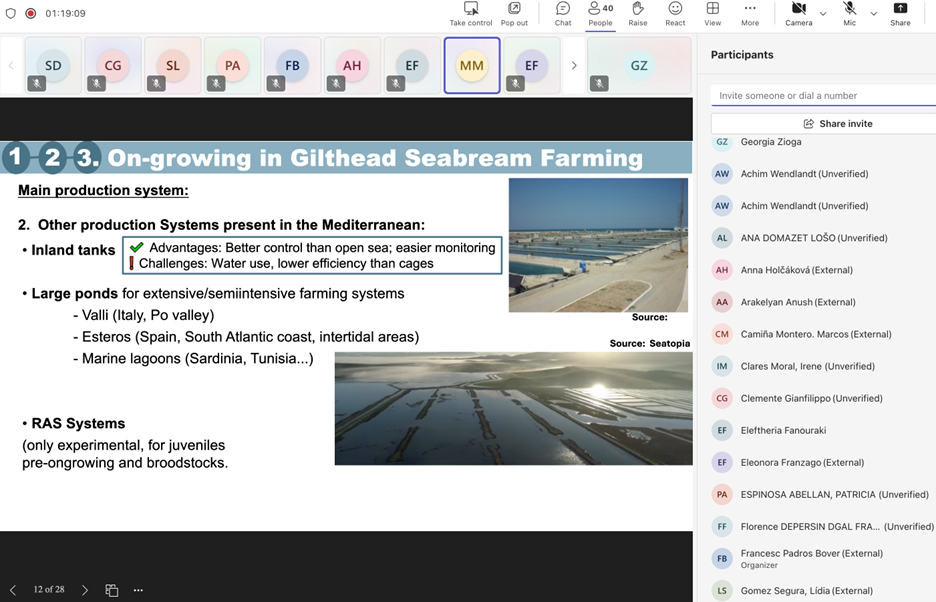
Task: Toggle the People participants pane
Action: [x=600, y=13]
